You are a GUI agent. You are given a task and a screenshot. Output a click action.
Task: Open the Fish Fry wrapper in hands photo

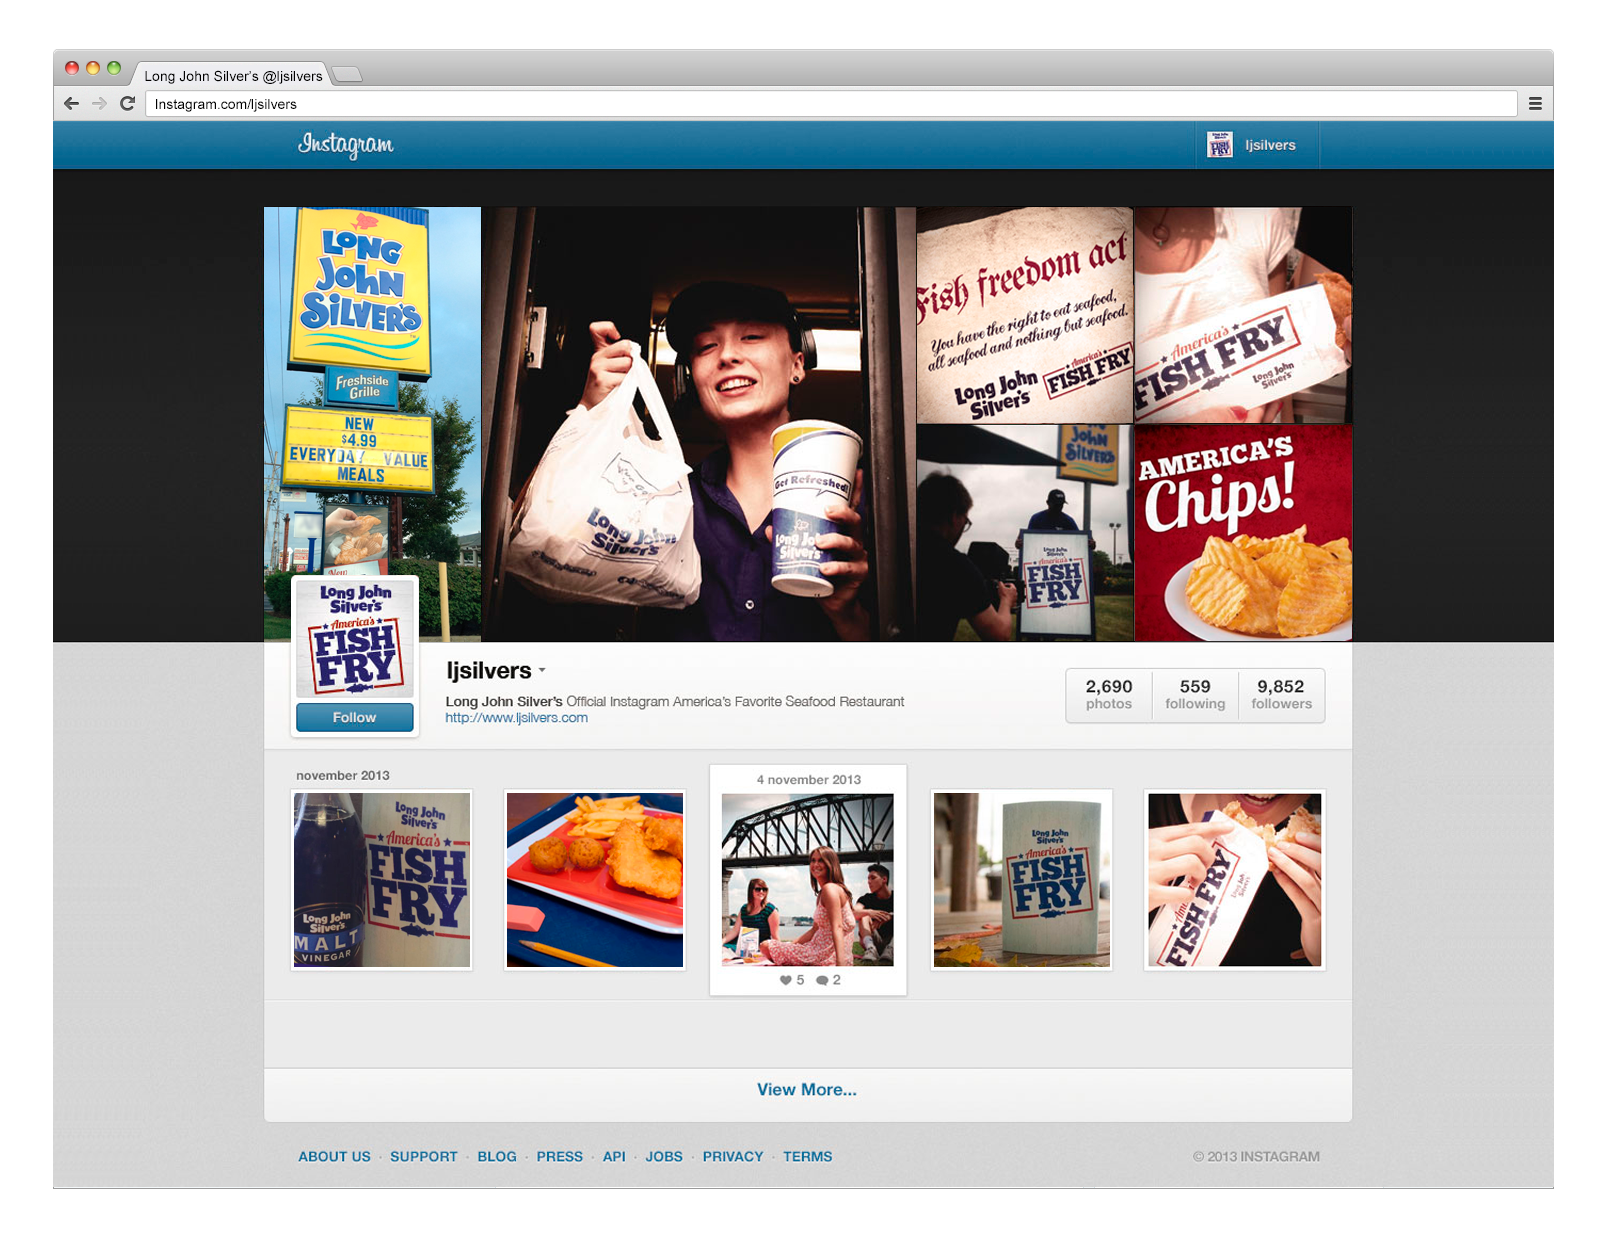[1235, 880]
